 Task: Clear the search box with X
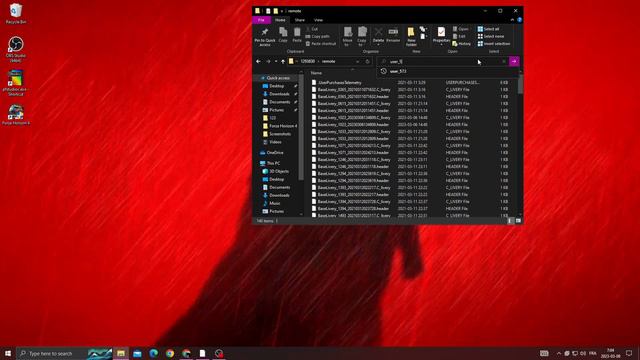coord(504,61)
